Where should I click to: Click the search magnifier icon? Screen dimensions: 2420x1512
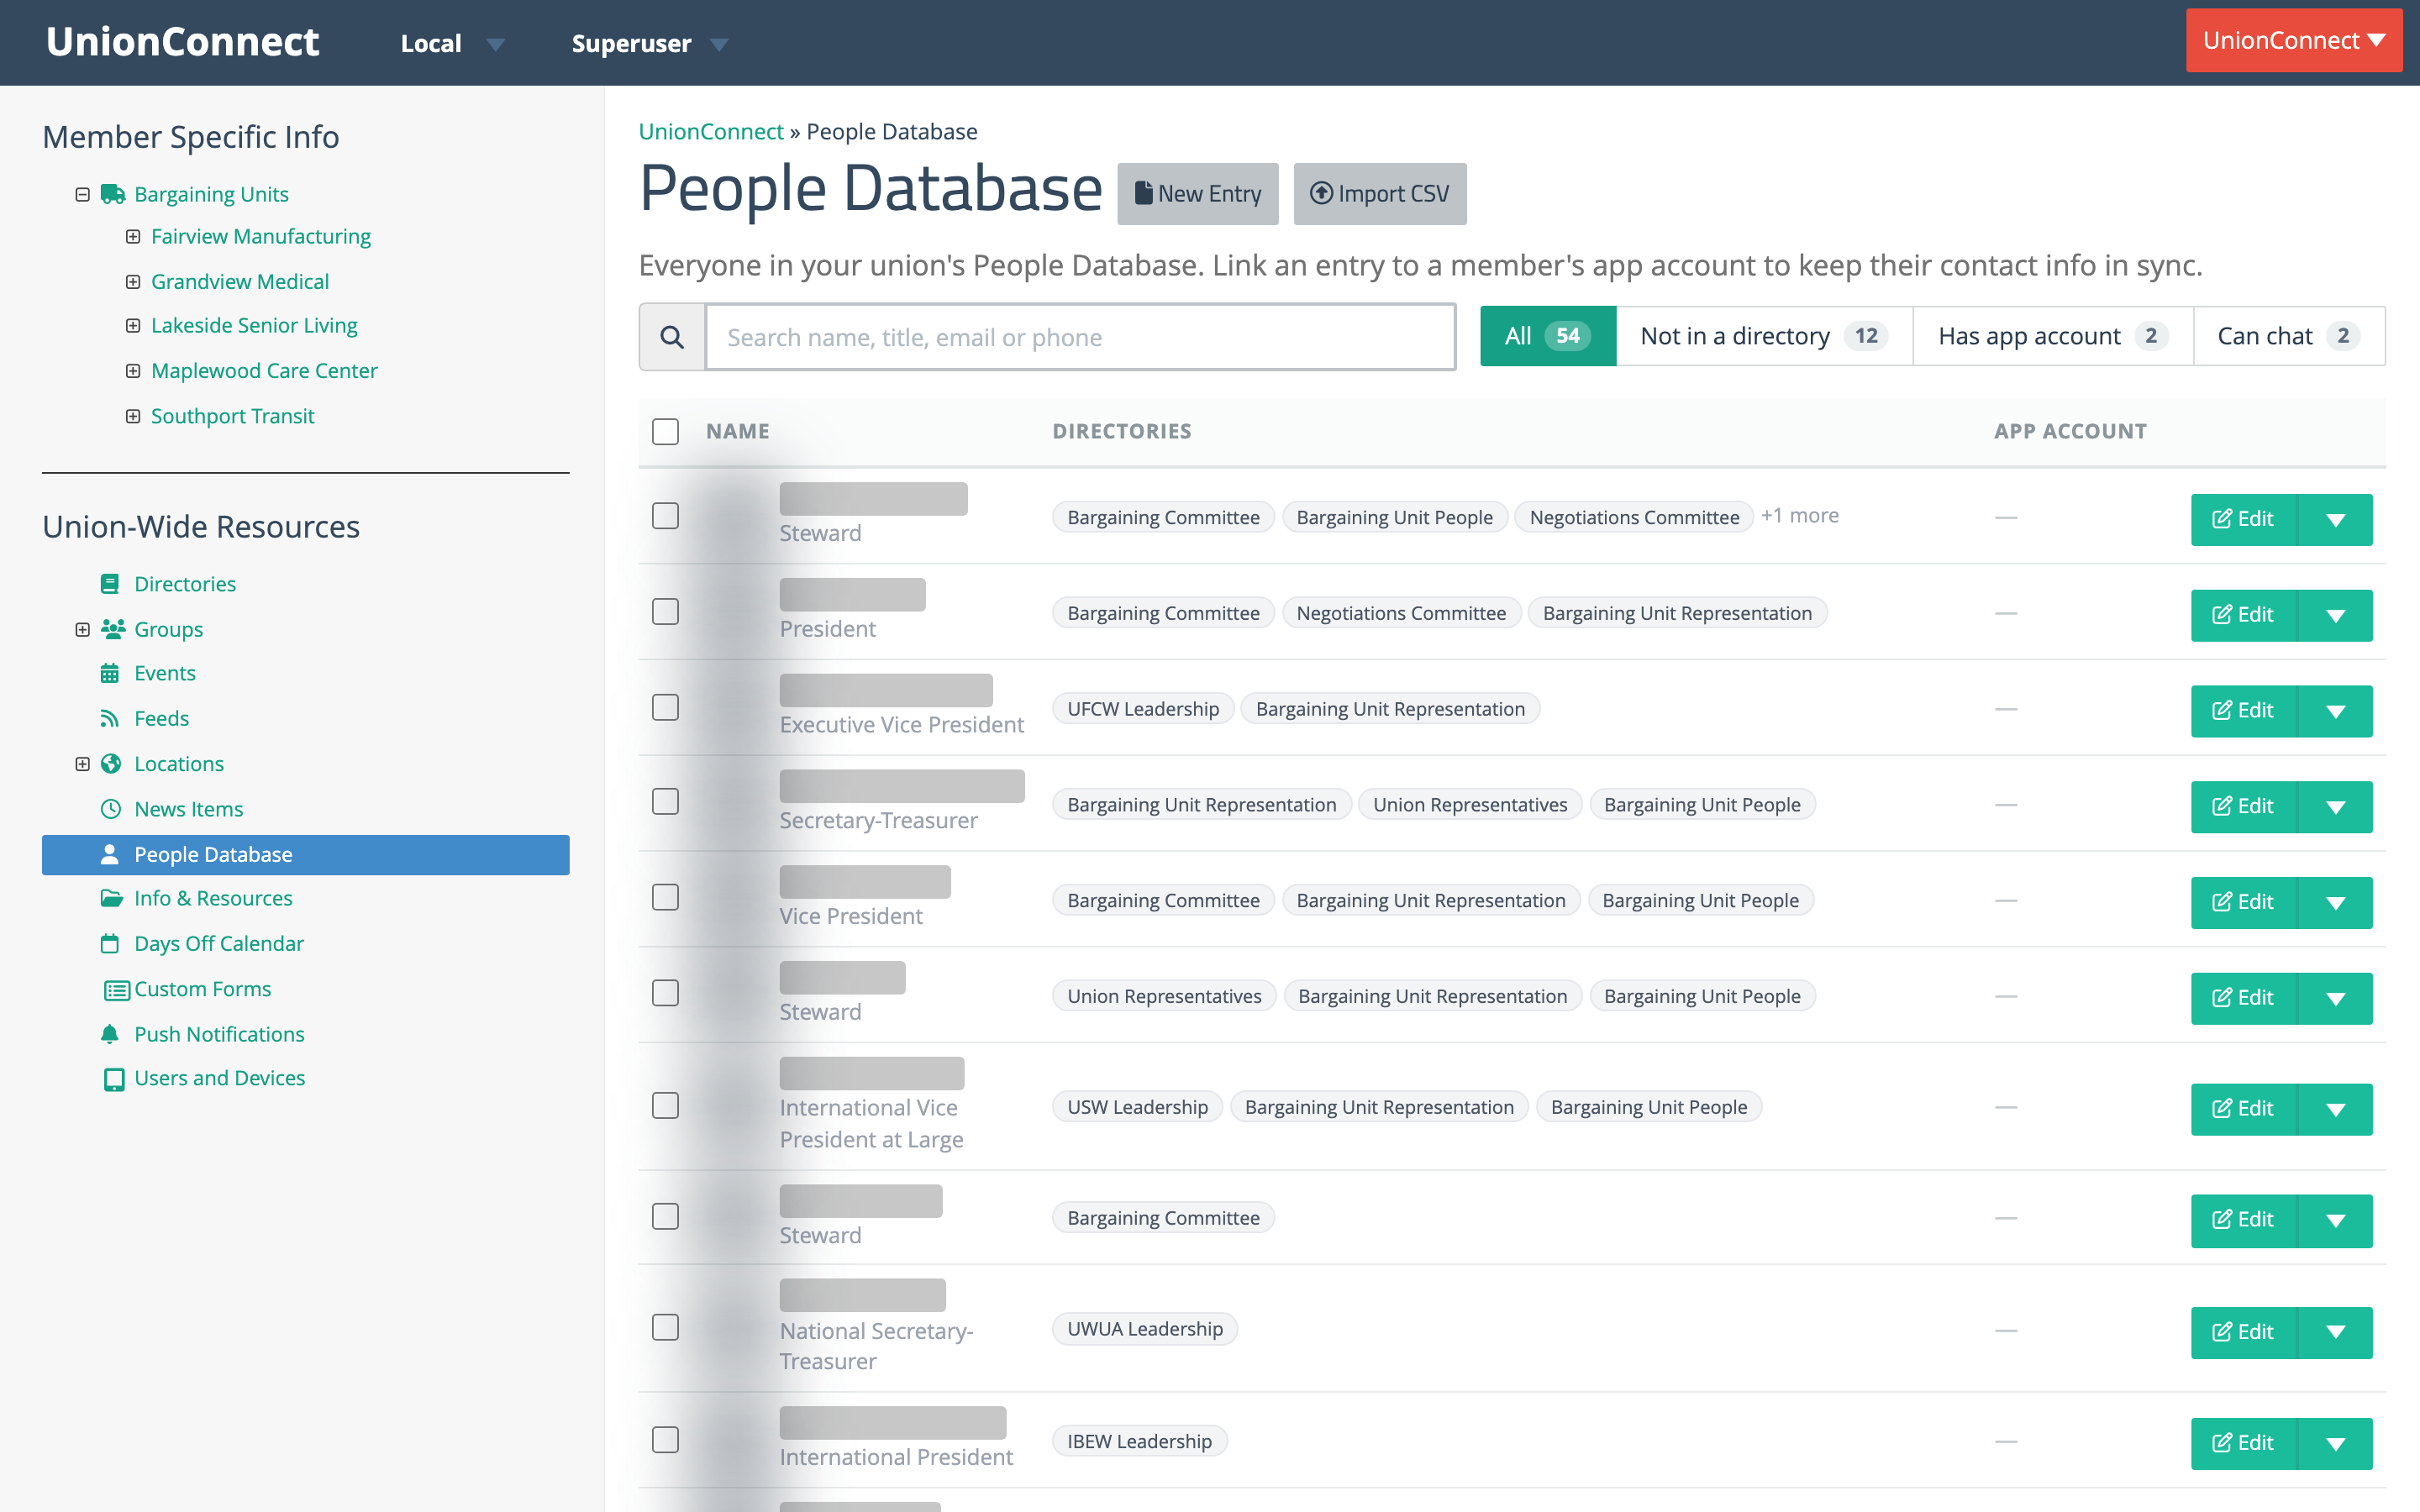[672, 337]
